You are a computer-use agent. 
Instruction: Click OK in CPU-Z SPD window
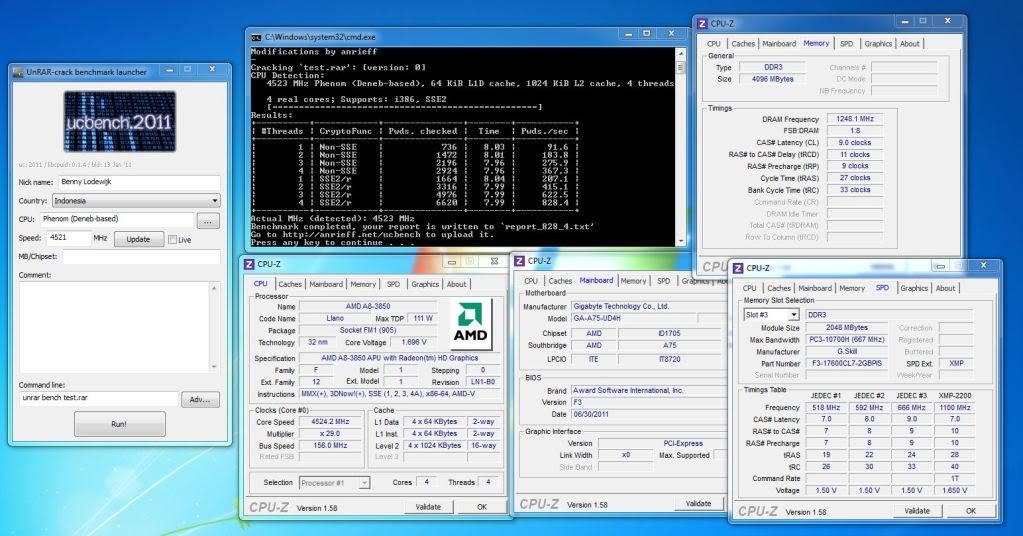(x=971, y=511)
